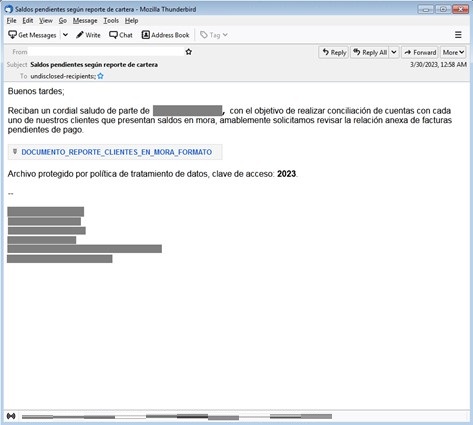Viewport: 473px width, 425px height.
Task: Open the Message menu
Action: 85,21
